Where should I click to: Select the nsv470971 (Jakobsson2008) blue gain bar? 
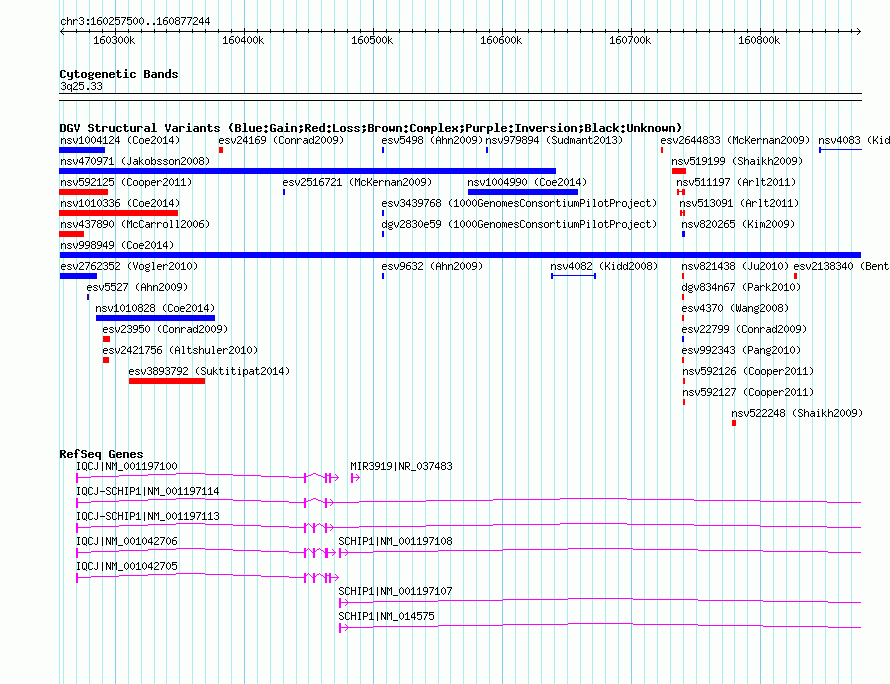coord(307,171)
